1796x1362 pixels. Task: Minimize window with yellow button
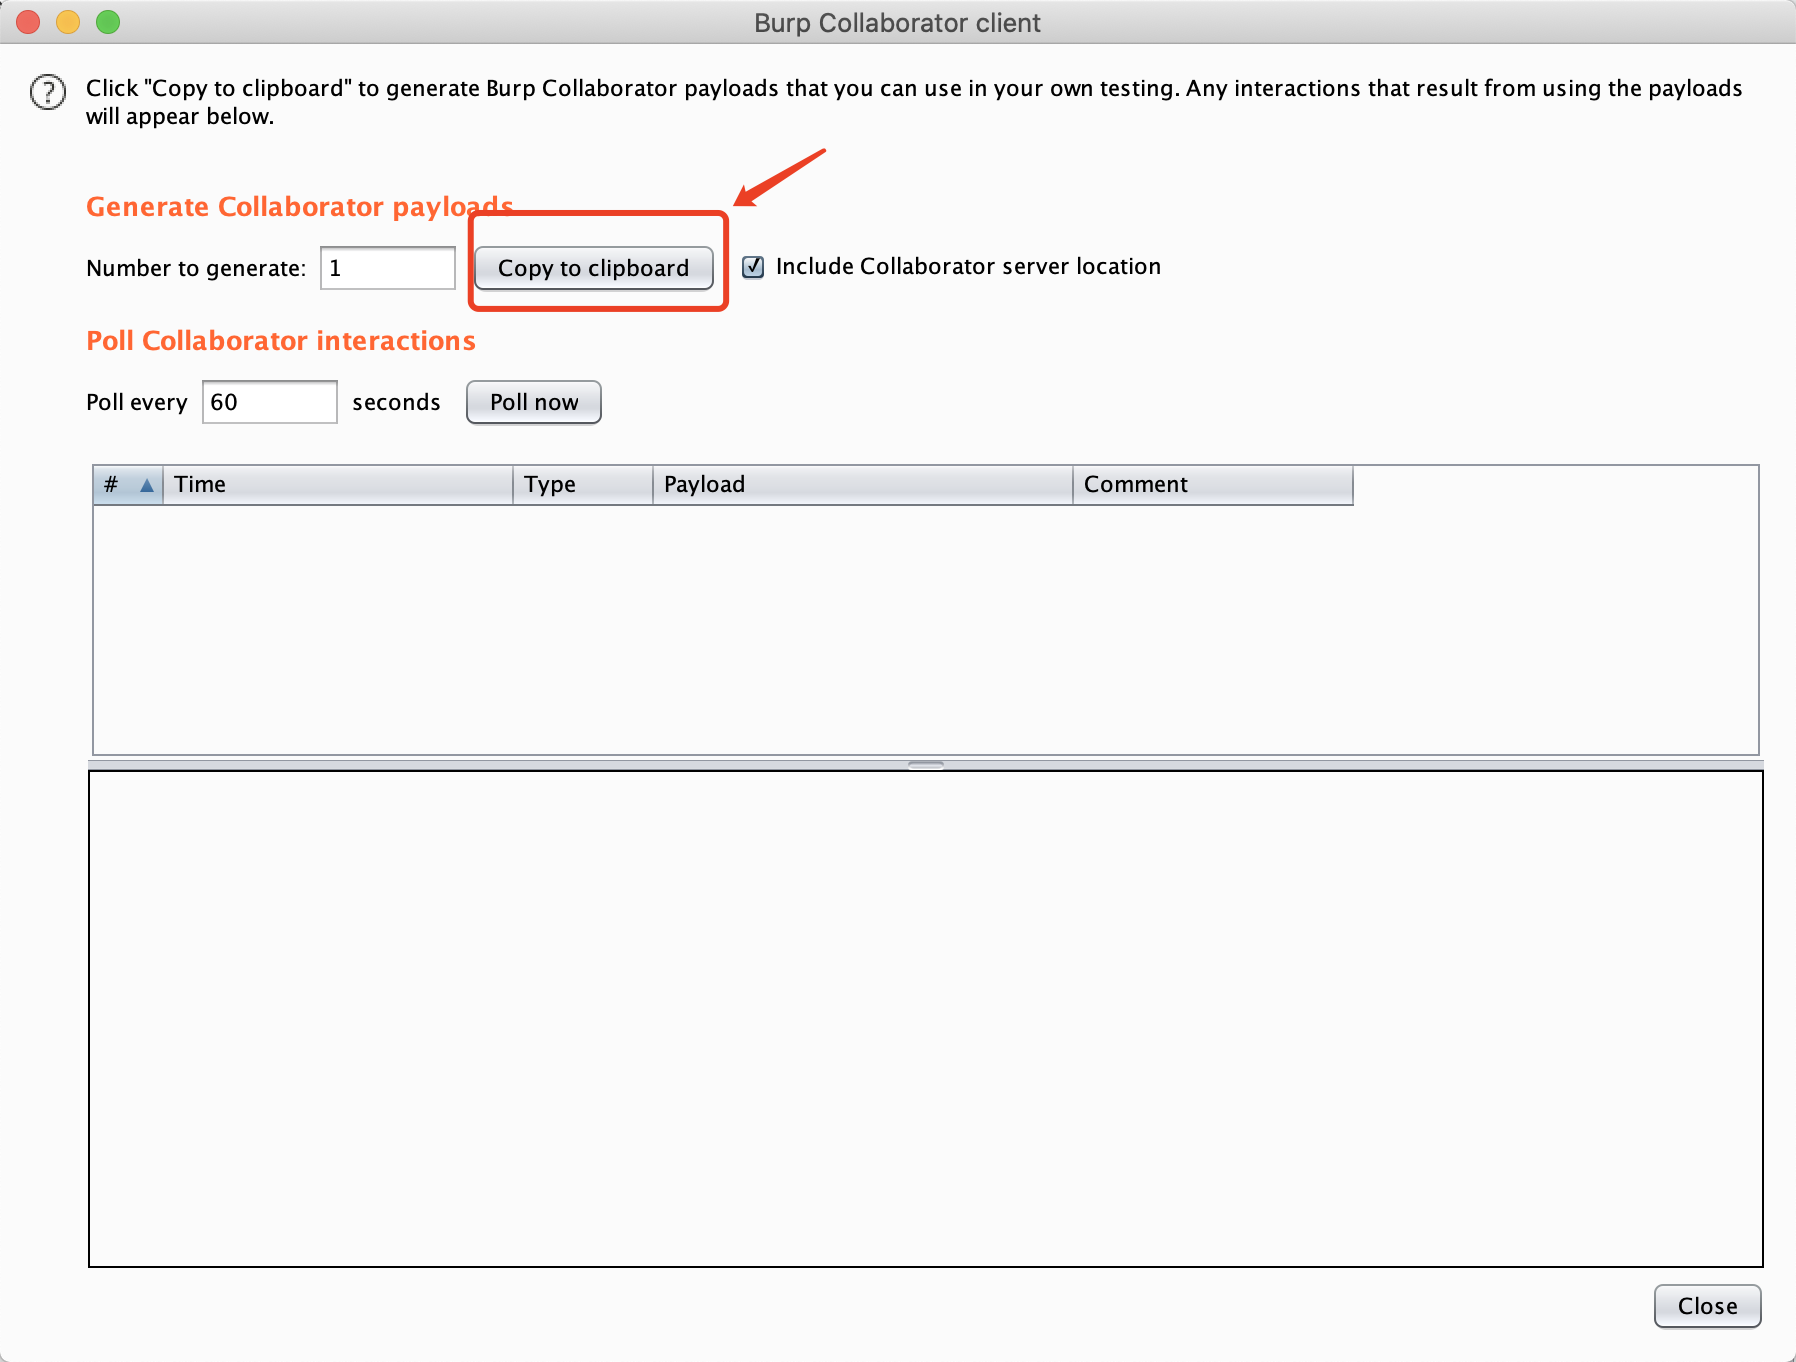tap(68, 22)
